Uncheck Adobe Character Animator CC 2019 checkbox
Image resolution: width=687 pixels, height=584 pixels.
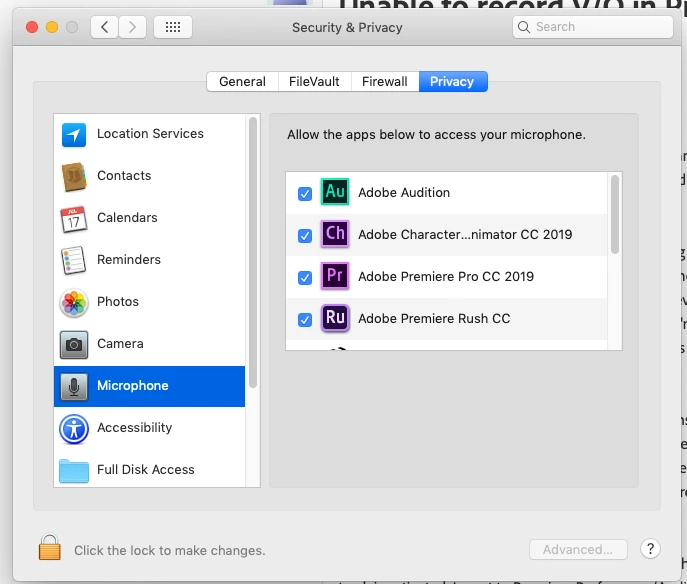pos(305,236)
